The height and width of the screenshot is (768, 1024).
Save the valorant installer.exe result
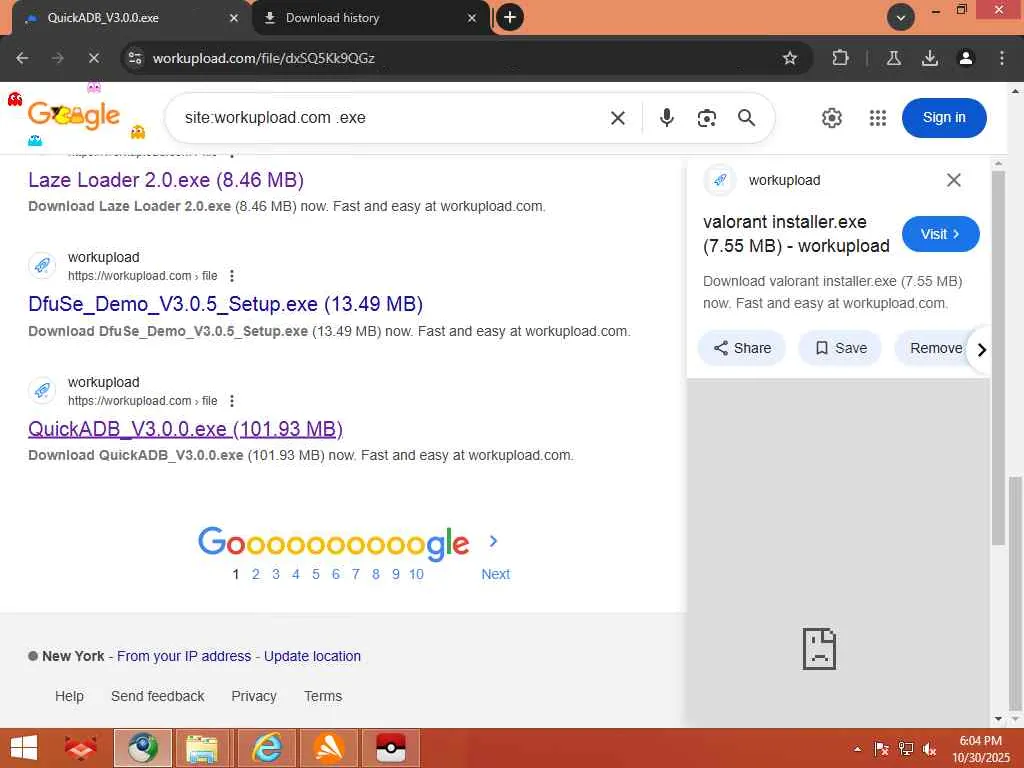pyautogui.click(x=840, y=348)
